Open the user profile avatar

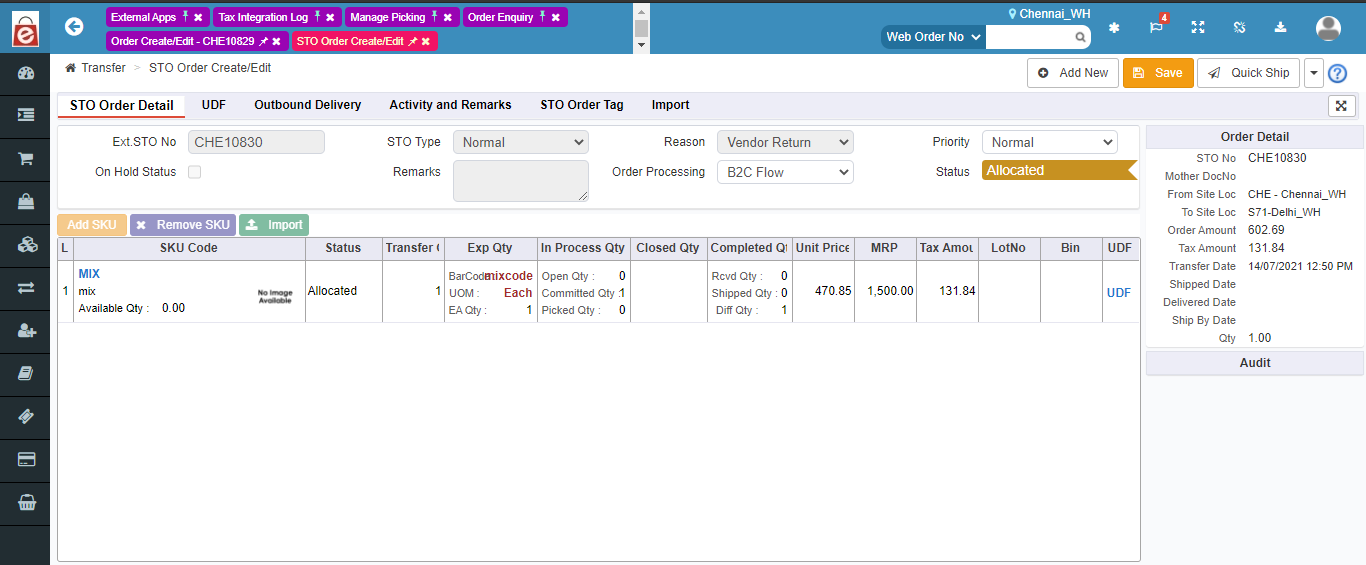pos(1328,28)
